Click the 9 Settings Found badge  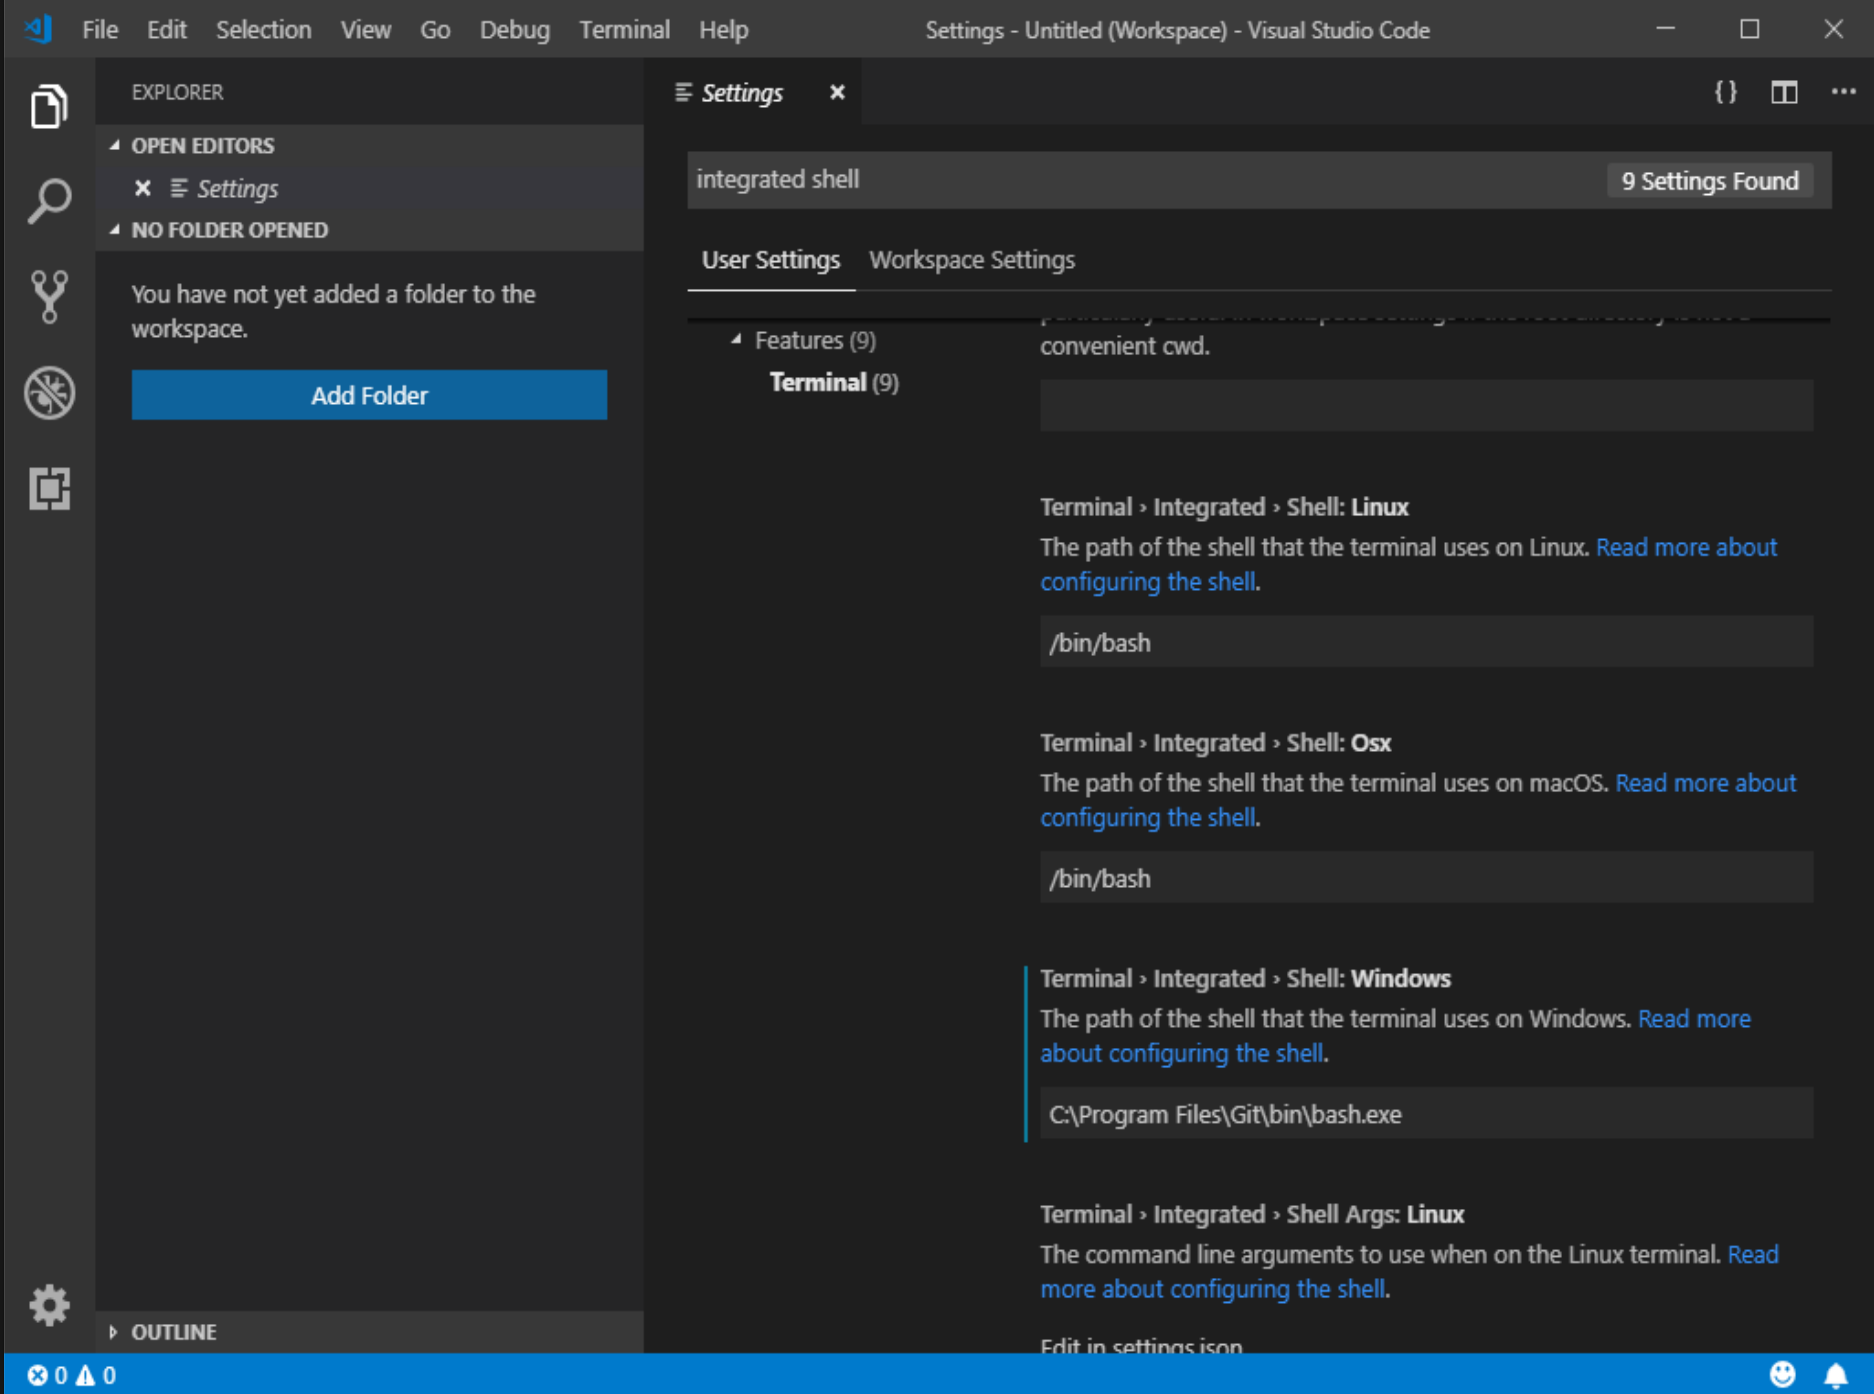tap(1710, 181)
